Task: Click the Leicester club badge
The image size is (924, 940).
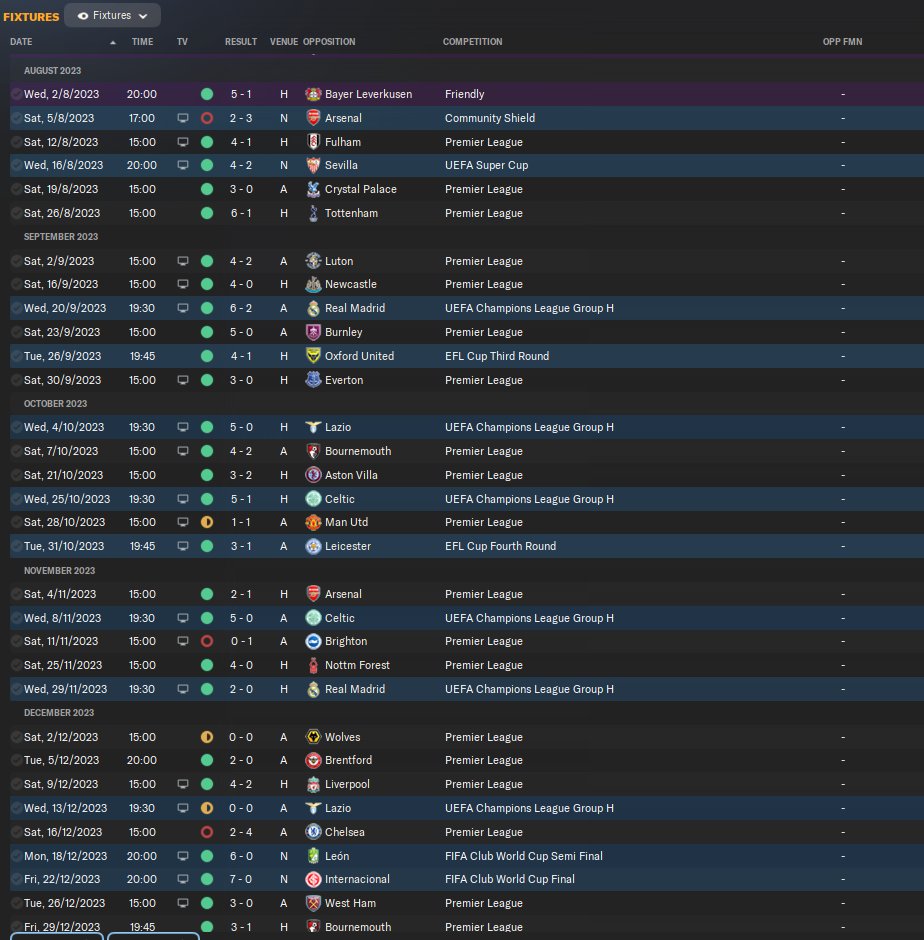Action: (313, 546)
